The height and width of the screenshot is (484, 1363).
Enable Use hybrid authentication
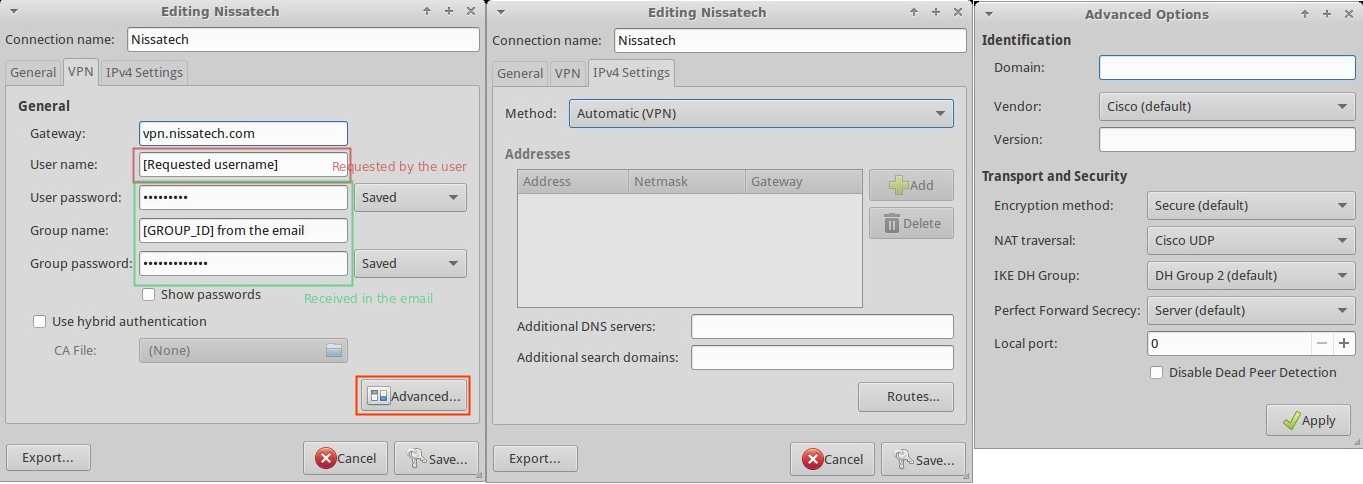pos(40,322)
